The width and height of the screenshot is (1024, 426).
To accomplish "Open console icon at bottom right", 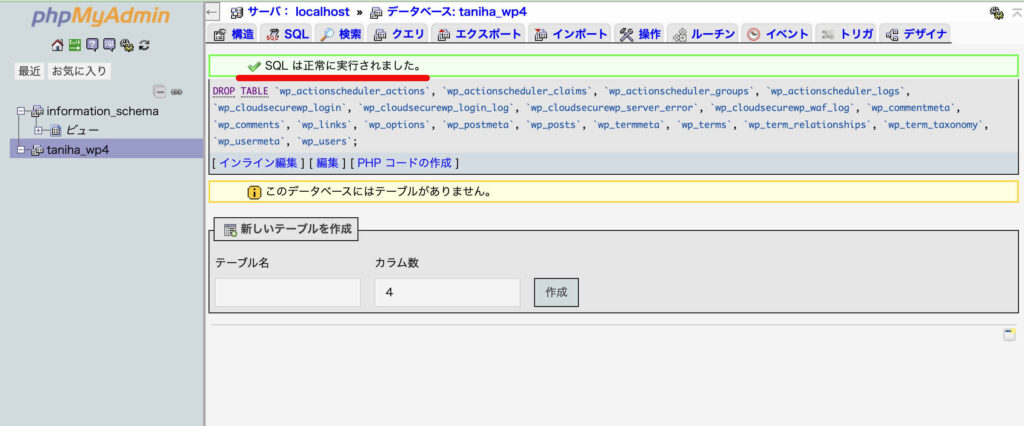I will click(x=1009, y=335).
